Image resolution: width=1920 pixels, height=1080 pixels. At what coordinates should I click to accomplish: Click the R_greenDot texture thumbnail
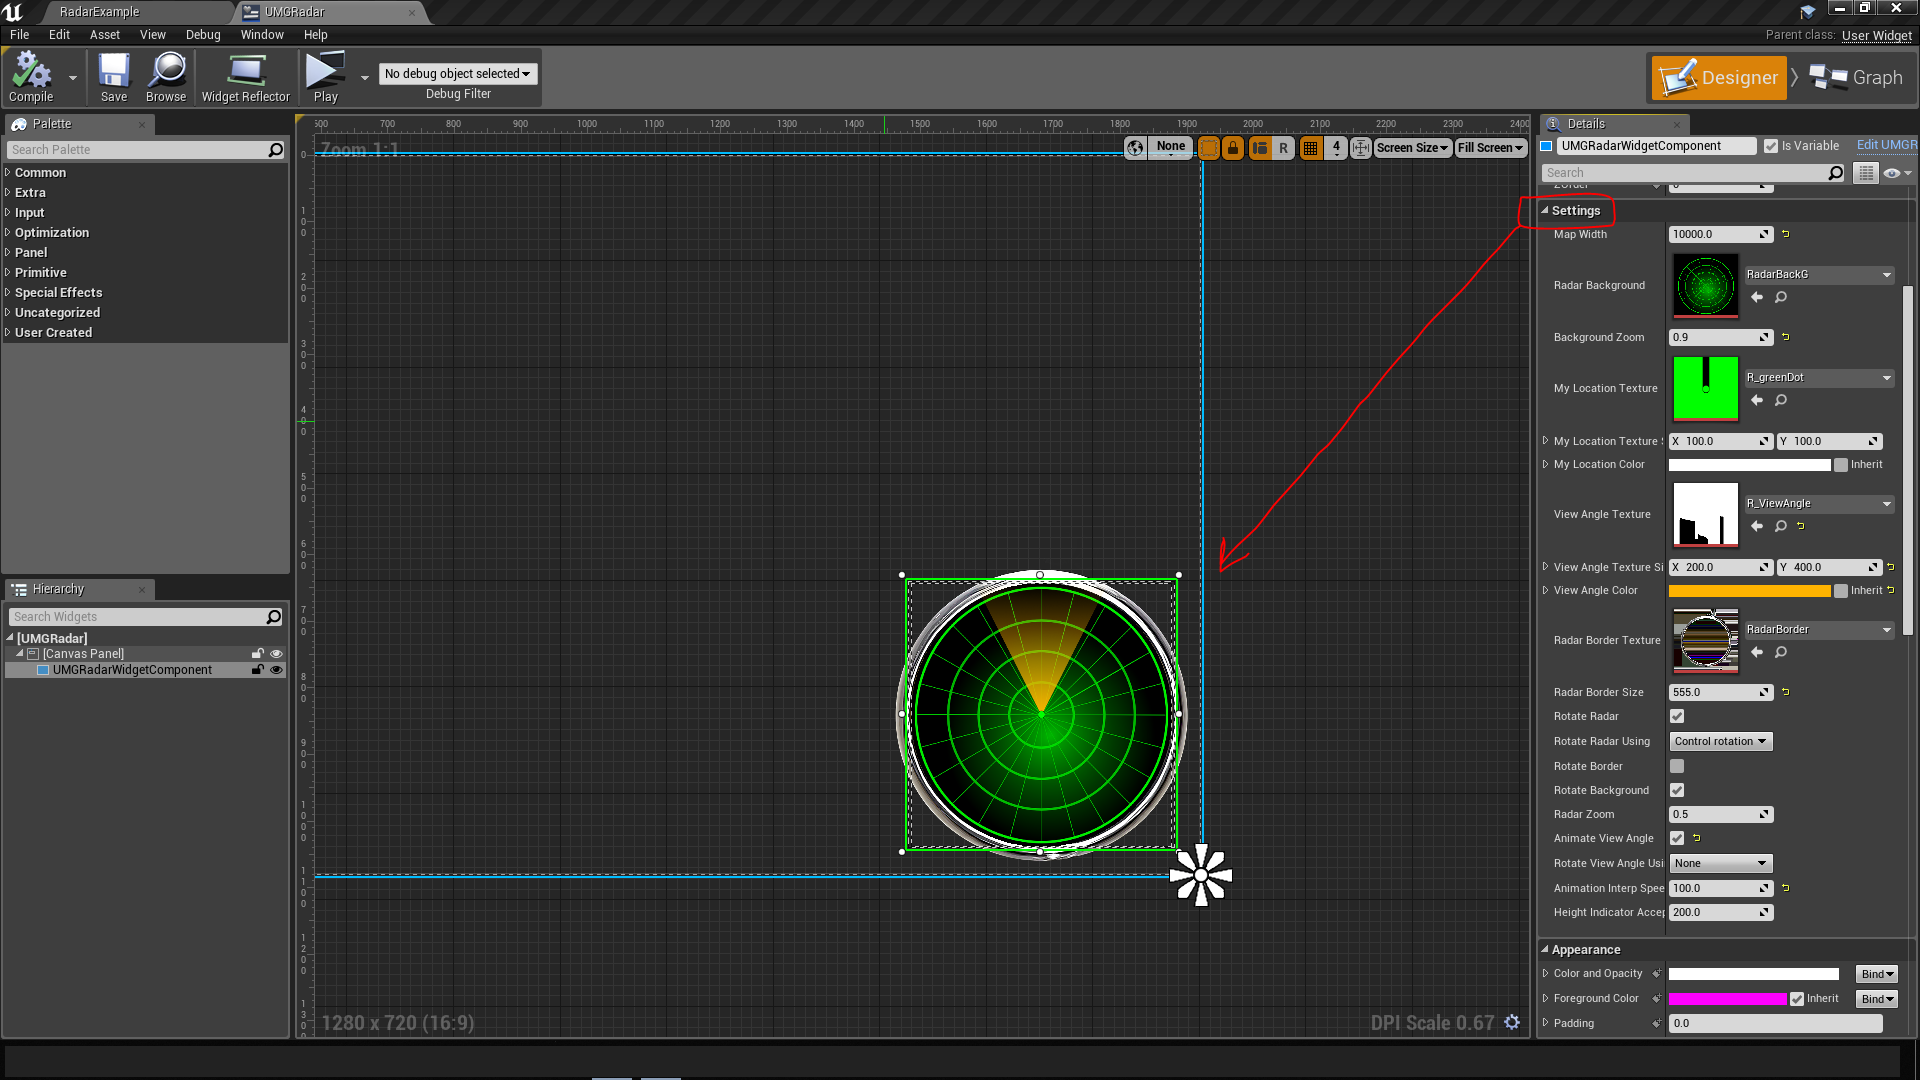pos(1705,386)
